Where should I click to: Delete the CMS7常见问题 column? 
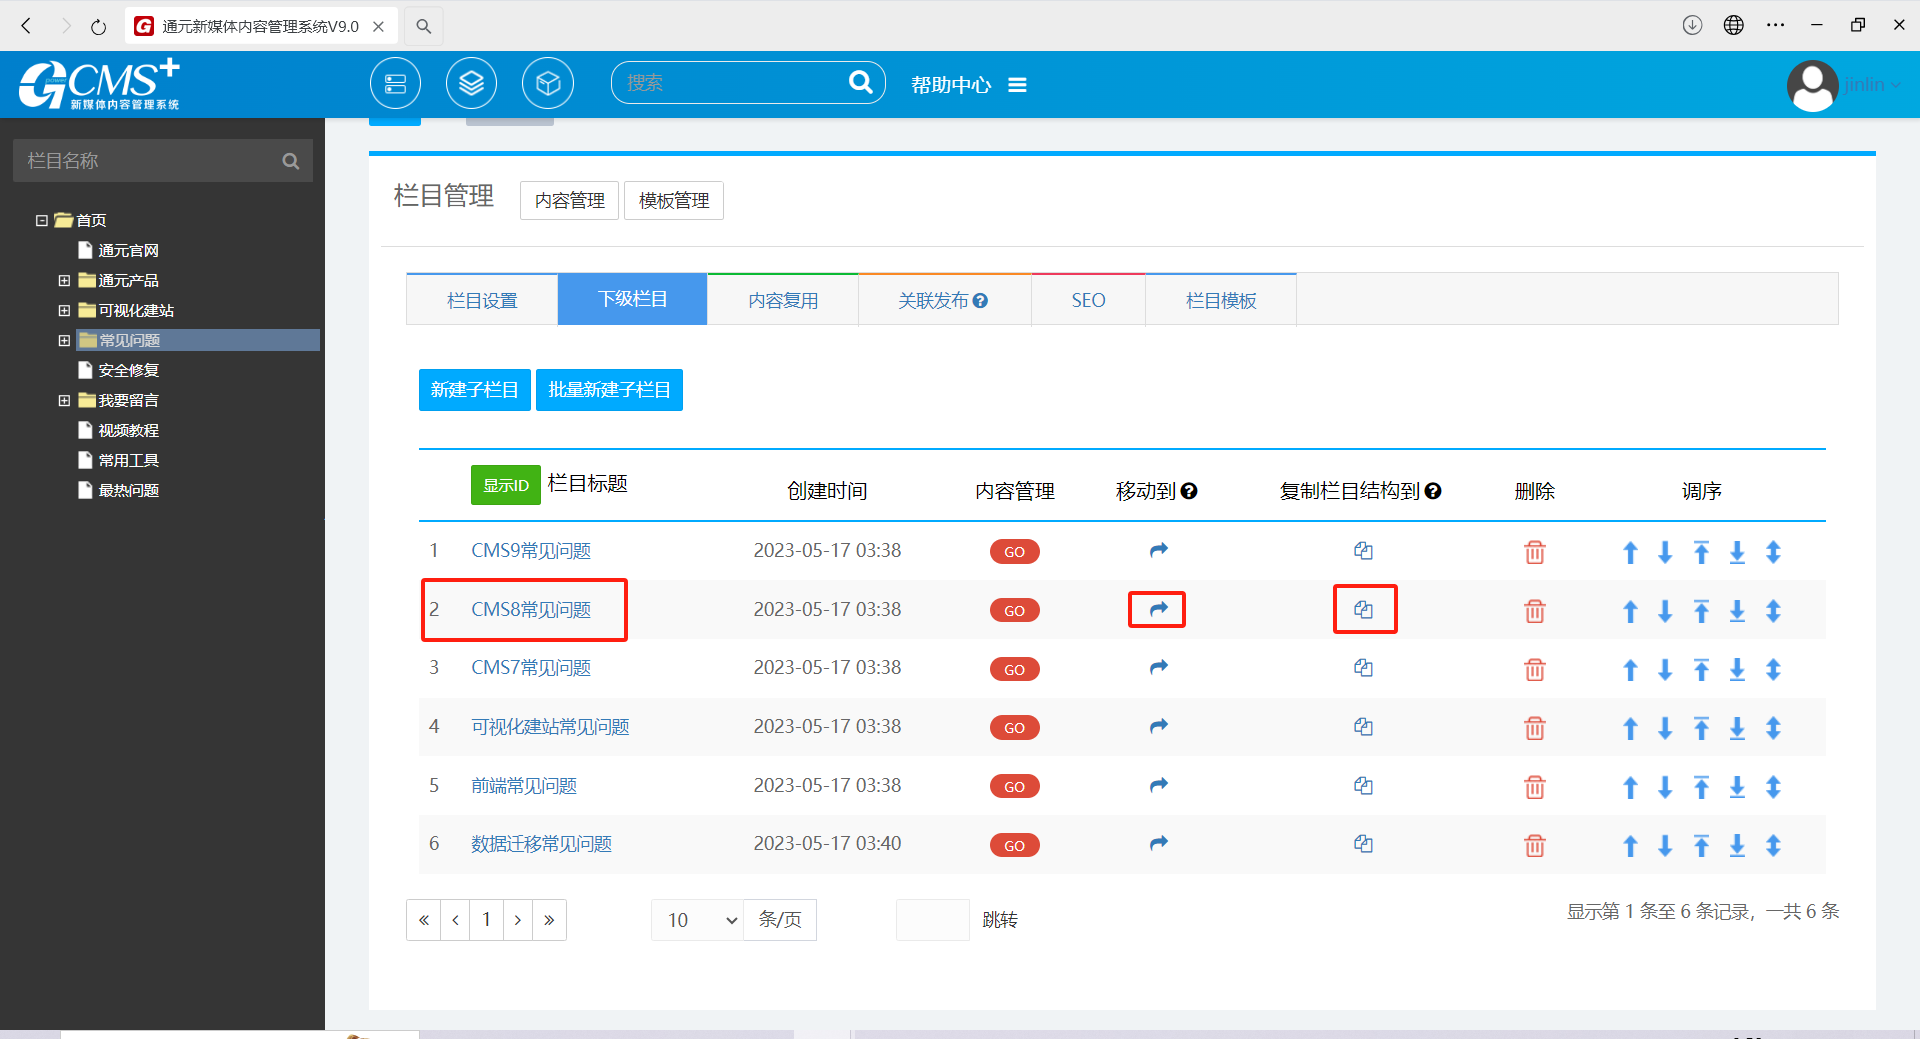point(1534,669)
